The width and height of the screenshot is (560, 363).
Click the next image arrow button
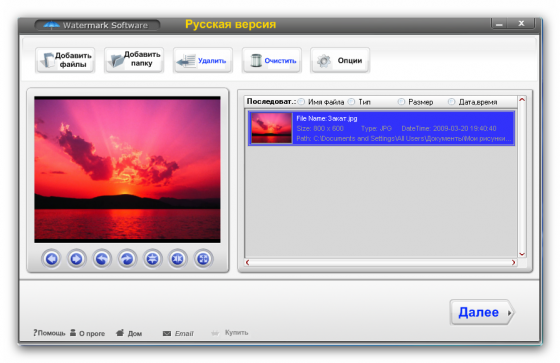[x=76, y=259]
